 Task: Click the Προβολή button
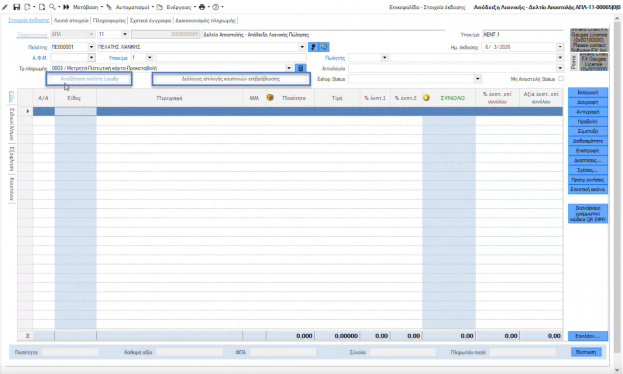588,122
